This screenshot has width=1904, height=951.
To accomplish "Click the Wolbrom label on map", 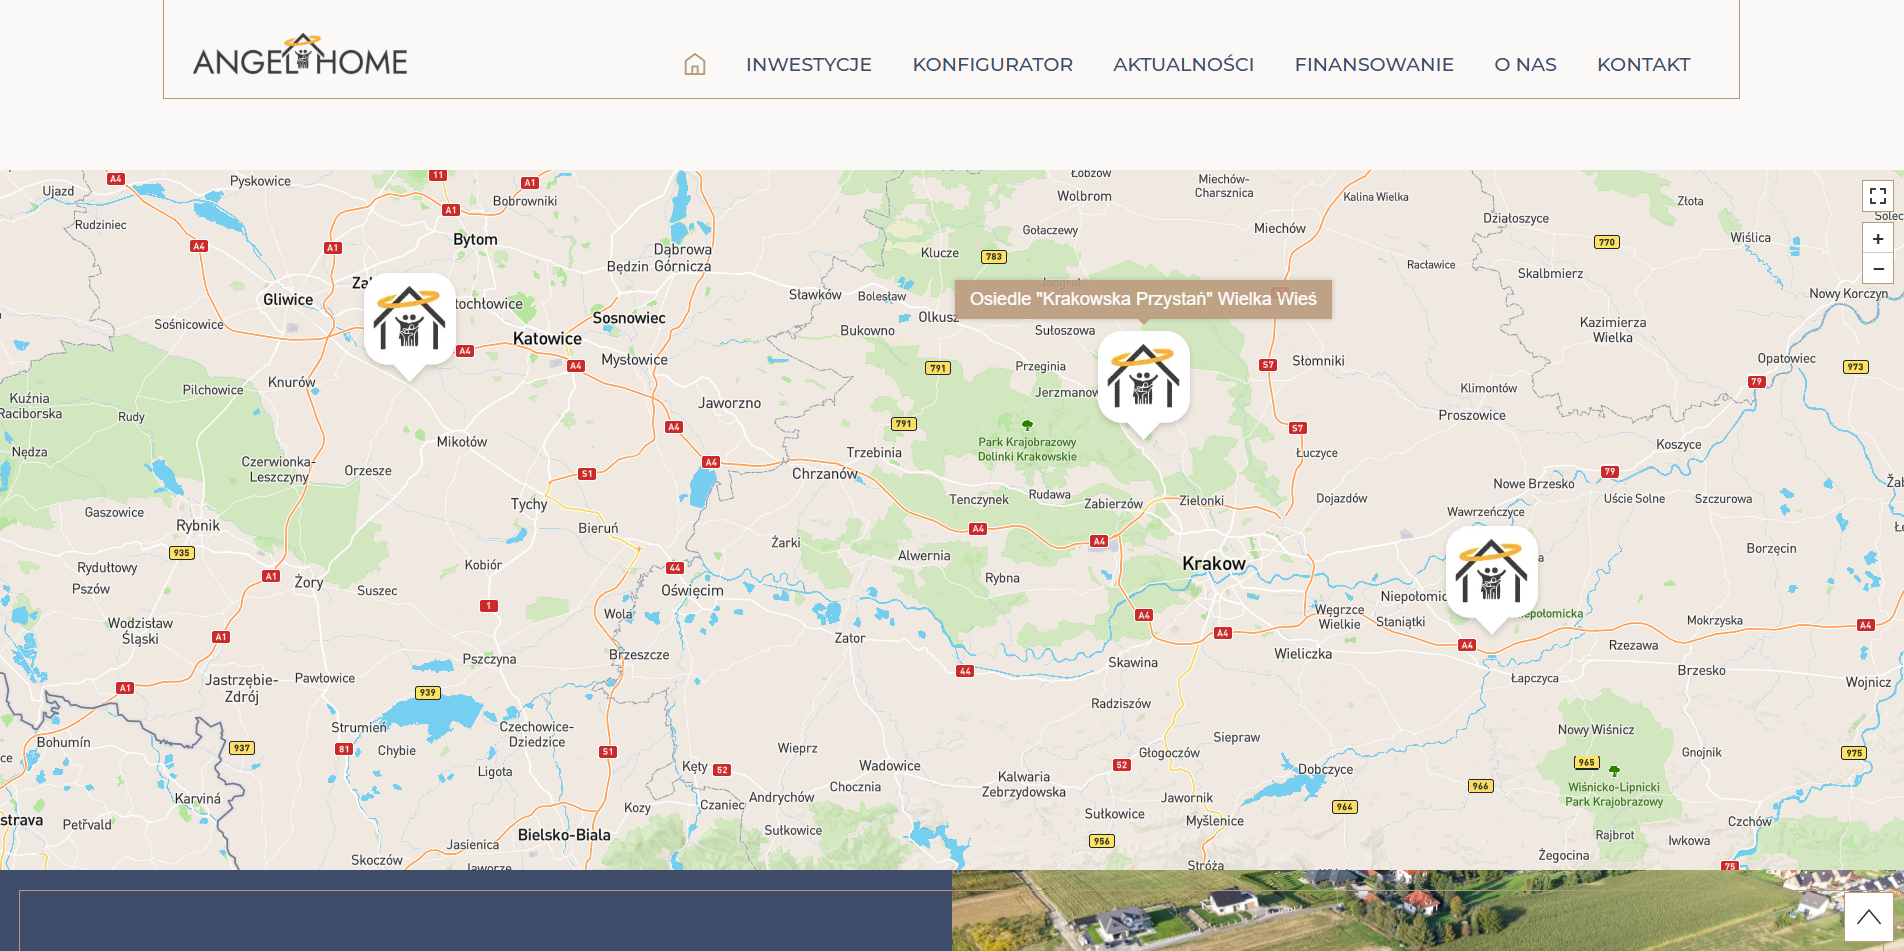I will click(1085, 196).
